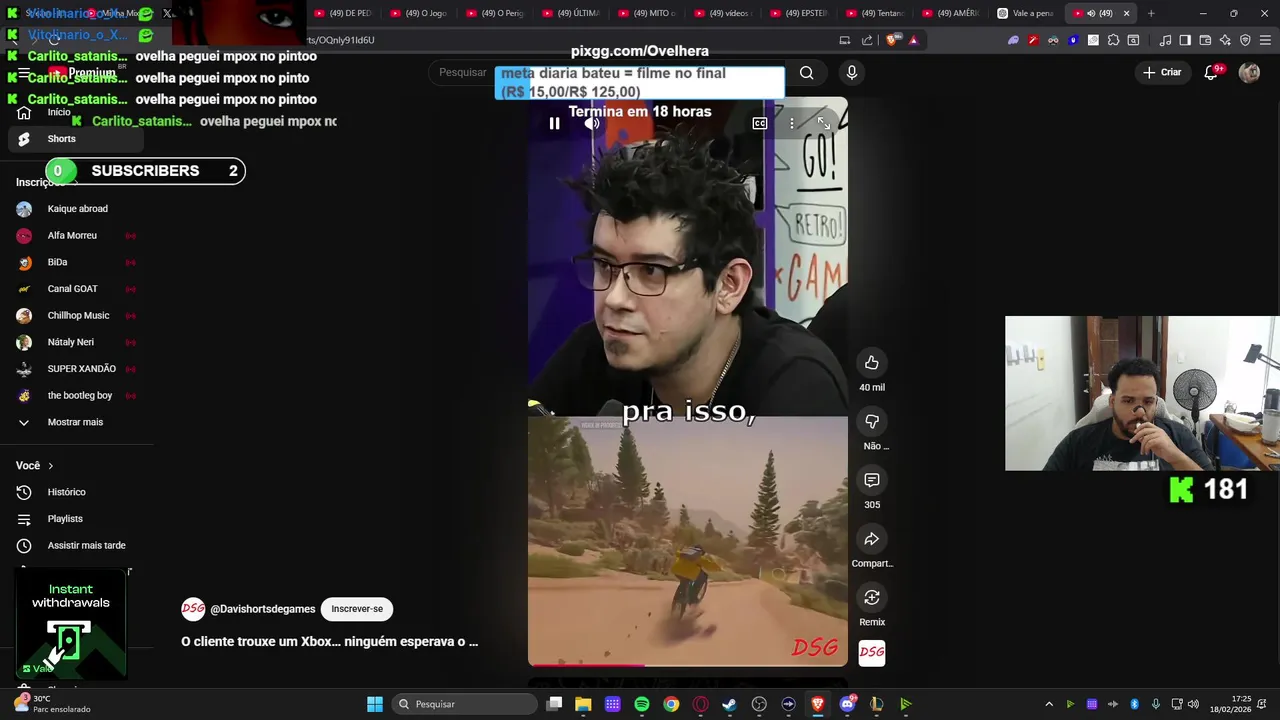Open the Instant withdrawals ad
Screen dimensions: 1280x720
click(x=70, y=624)
